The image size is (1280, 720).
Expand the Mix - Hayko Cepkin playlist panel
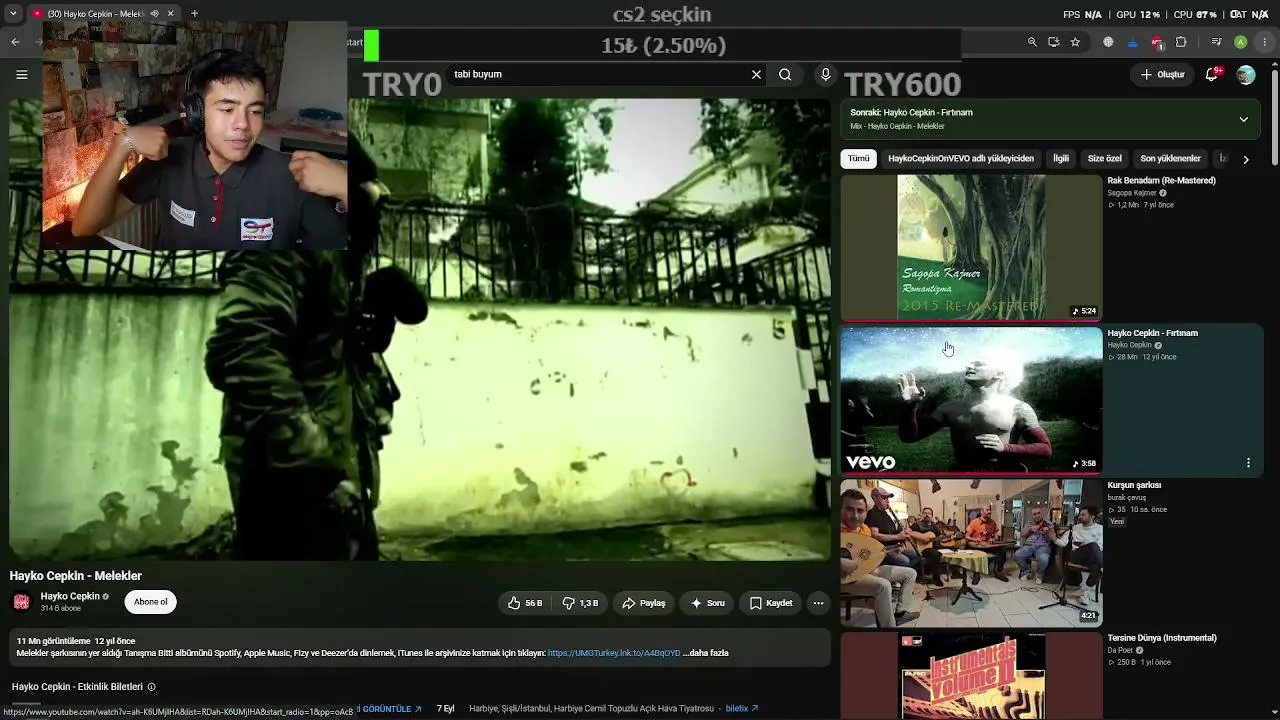[x=1243, y=119]
